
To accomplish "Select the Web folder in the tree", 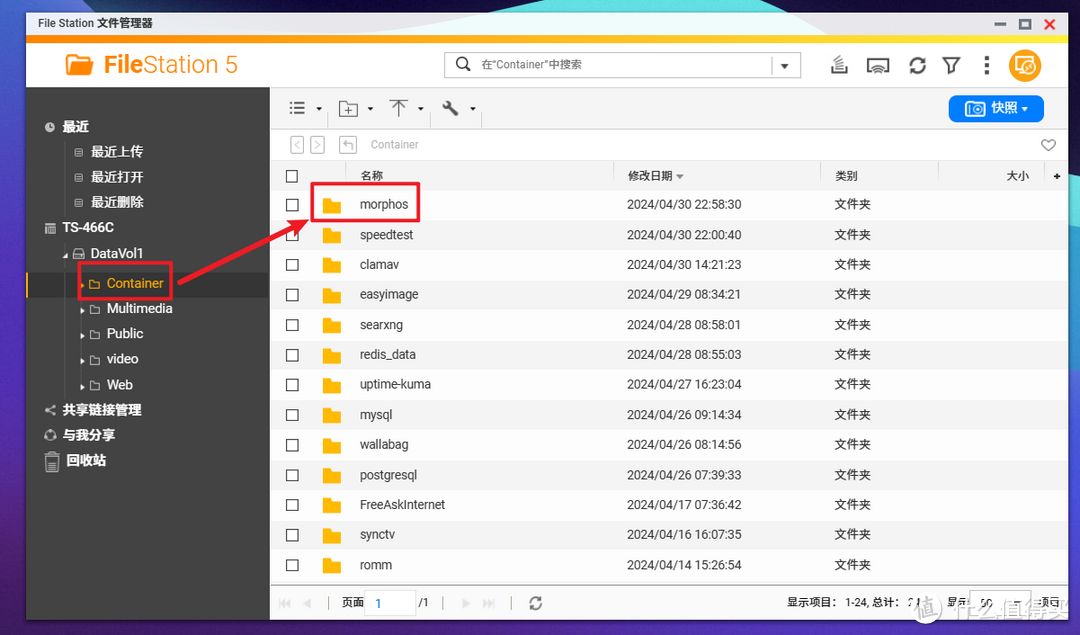I will [119, 385].
